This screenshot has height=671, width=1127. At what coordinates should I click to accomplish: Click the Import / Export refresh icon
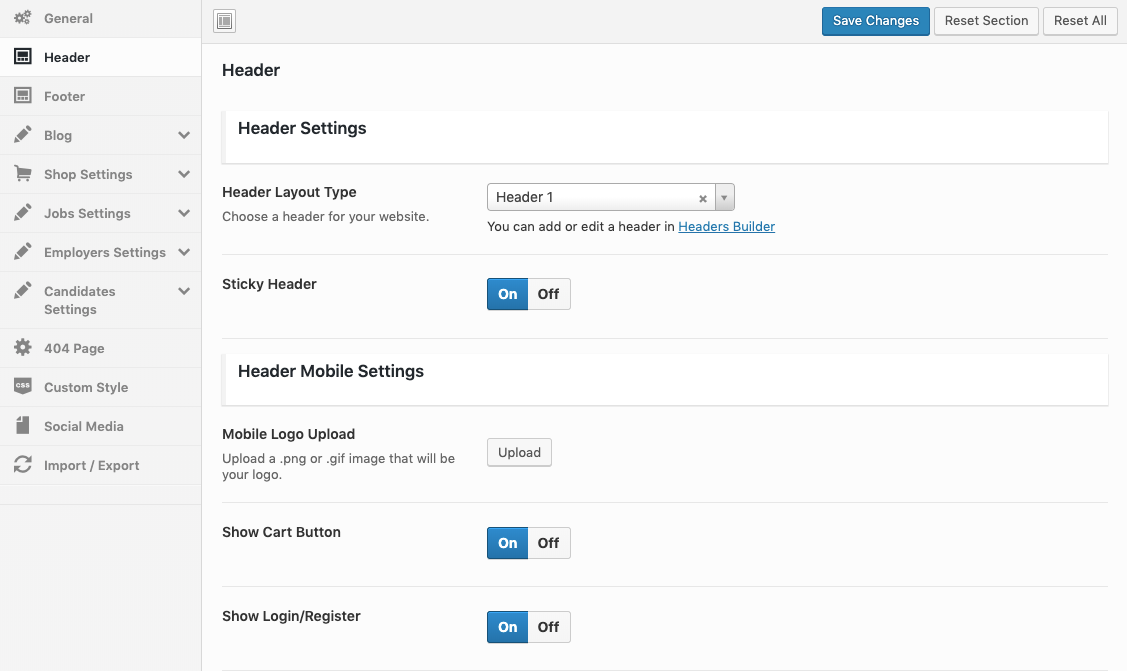pos(22,465)
